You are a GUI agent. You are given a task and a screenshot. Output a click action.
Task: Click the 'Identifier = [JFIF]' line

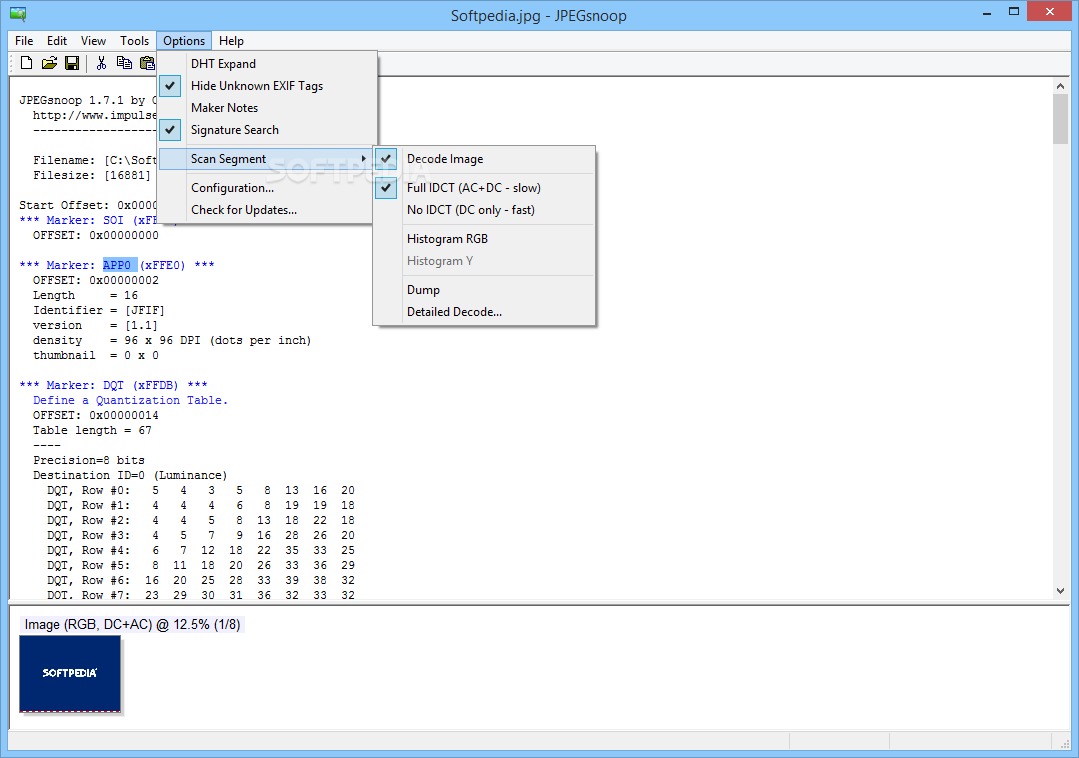(x=98, y=310)
